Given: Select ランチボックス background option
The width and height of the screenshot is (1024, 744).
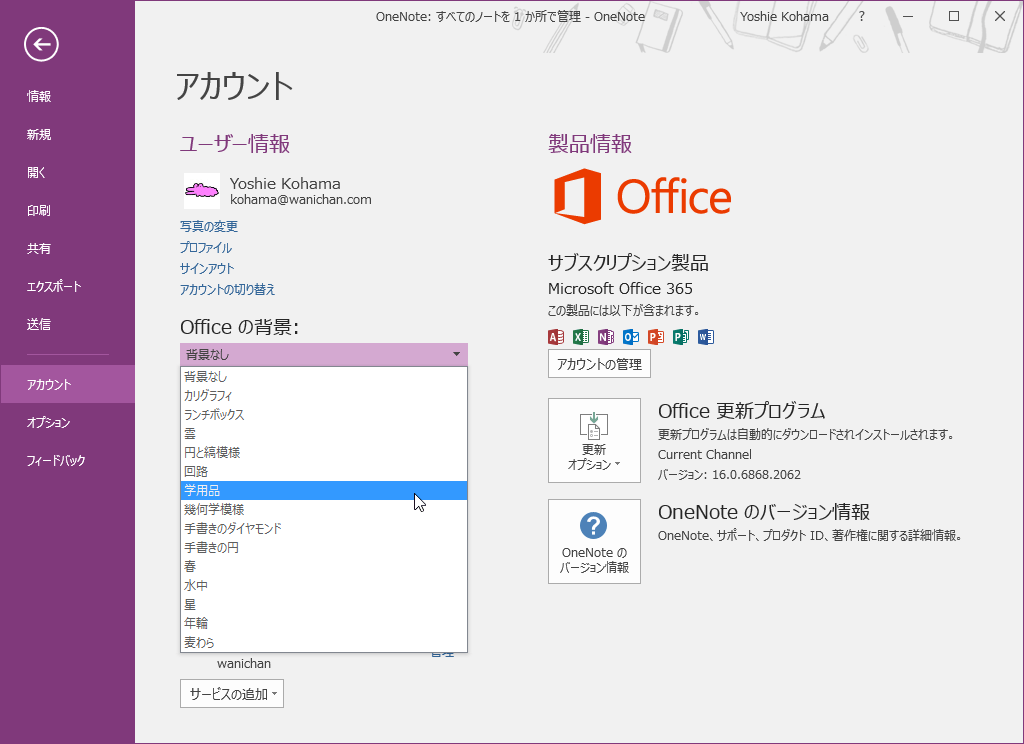Looking at the screenshot, I should (x=324, y=415).
